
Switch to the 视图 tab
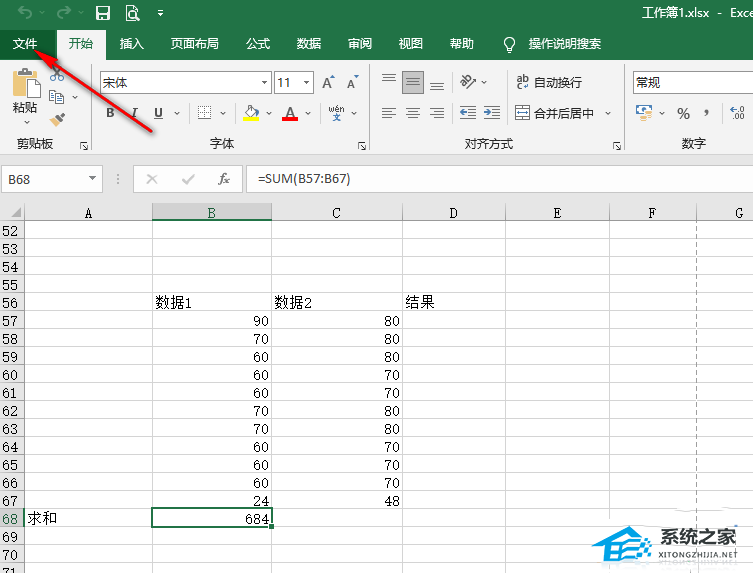point(411,44)
